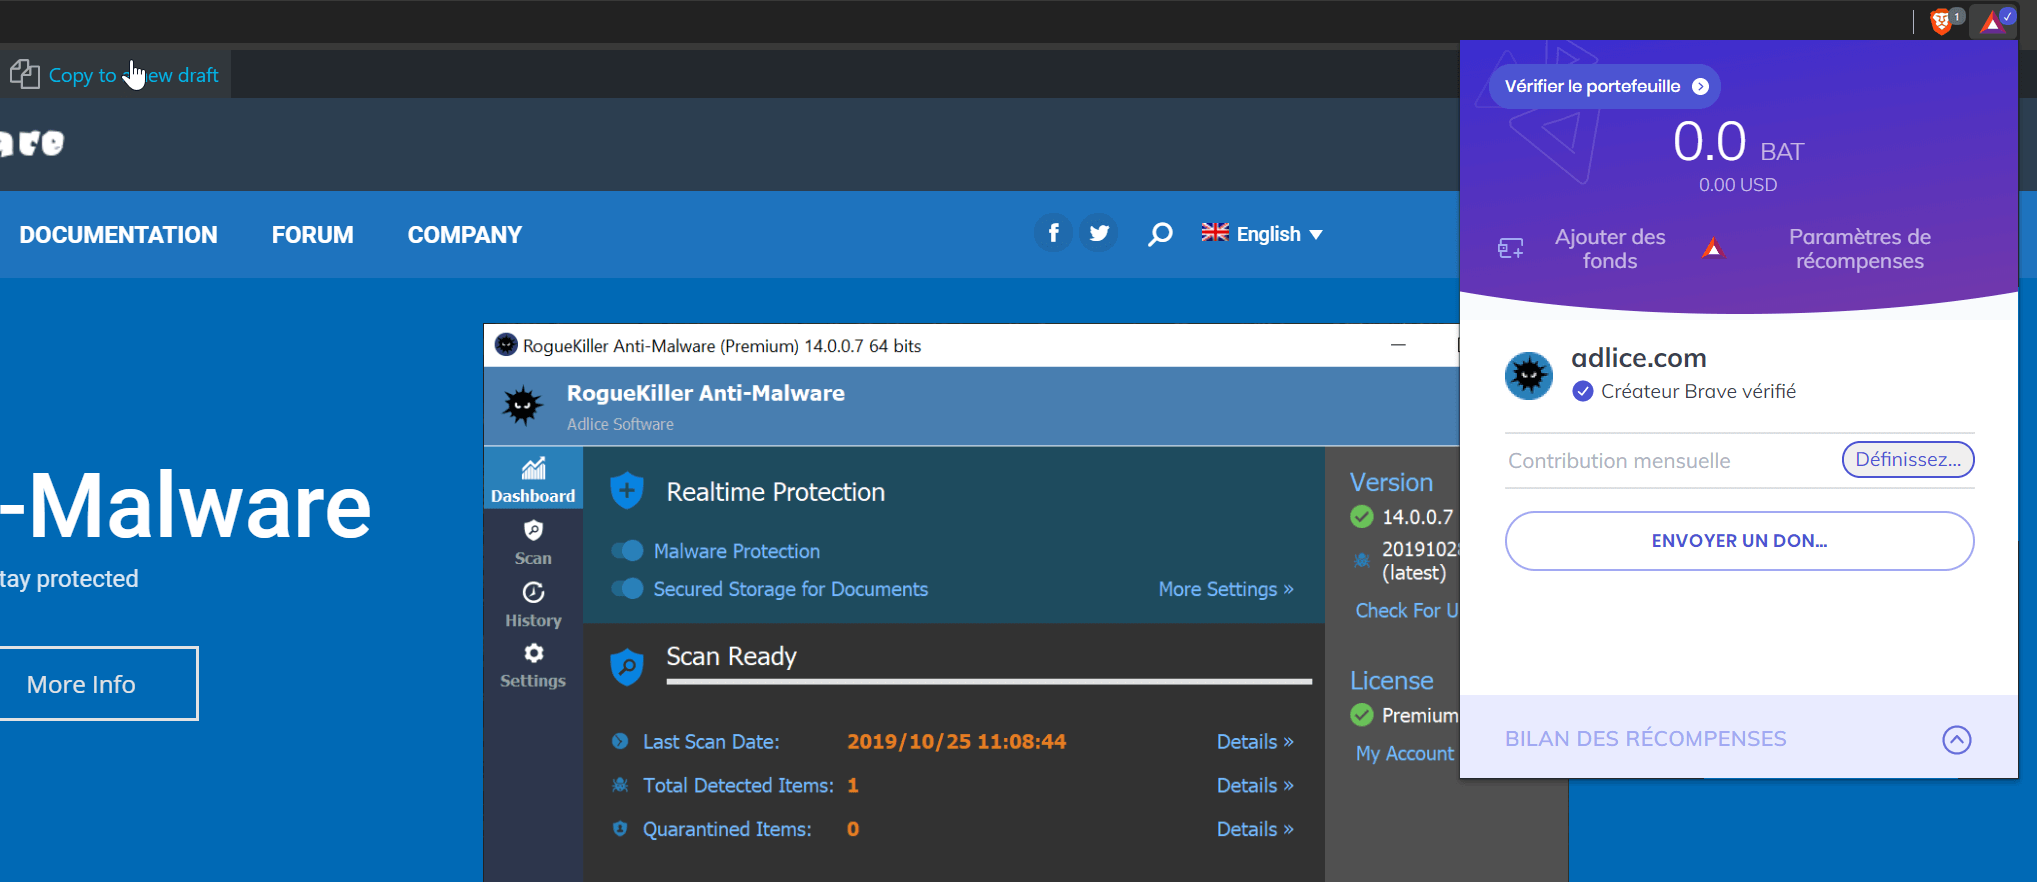The width and height of the screenshot is (2037, 882).
Task: Click the Brave Shields lion icon
Action: click(1942, 21)
